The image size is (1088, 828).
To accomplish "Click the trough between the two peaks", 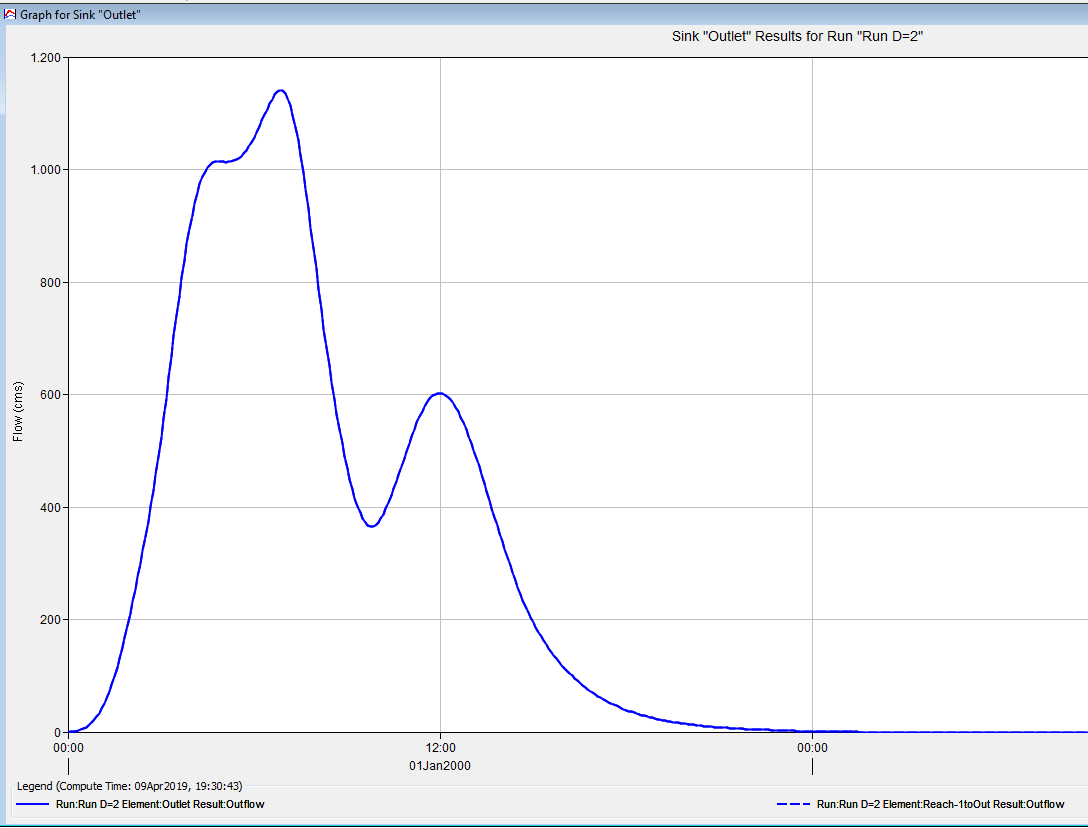I will point(371,525).
